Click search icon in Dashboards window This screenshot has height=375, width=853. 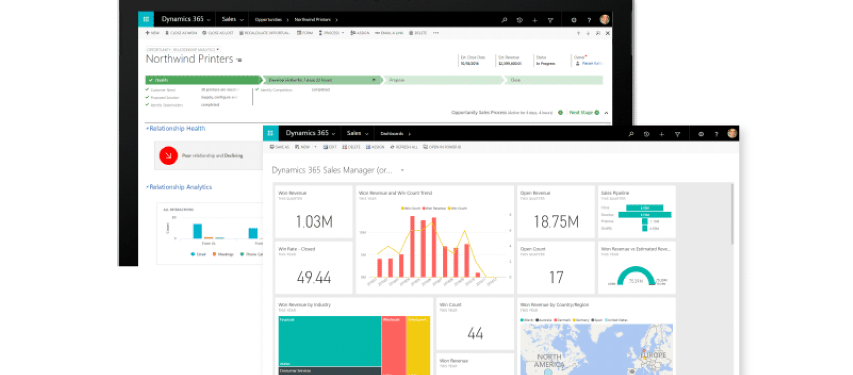pyautogui.click(x=631, y=134)
